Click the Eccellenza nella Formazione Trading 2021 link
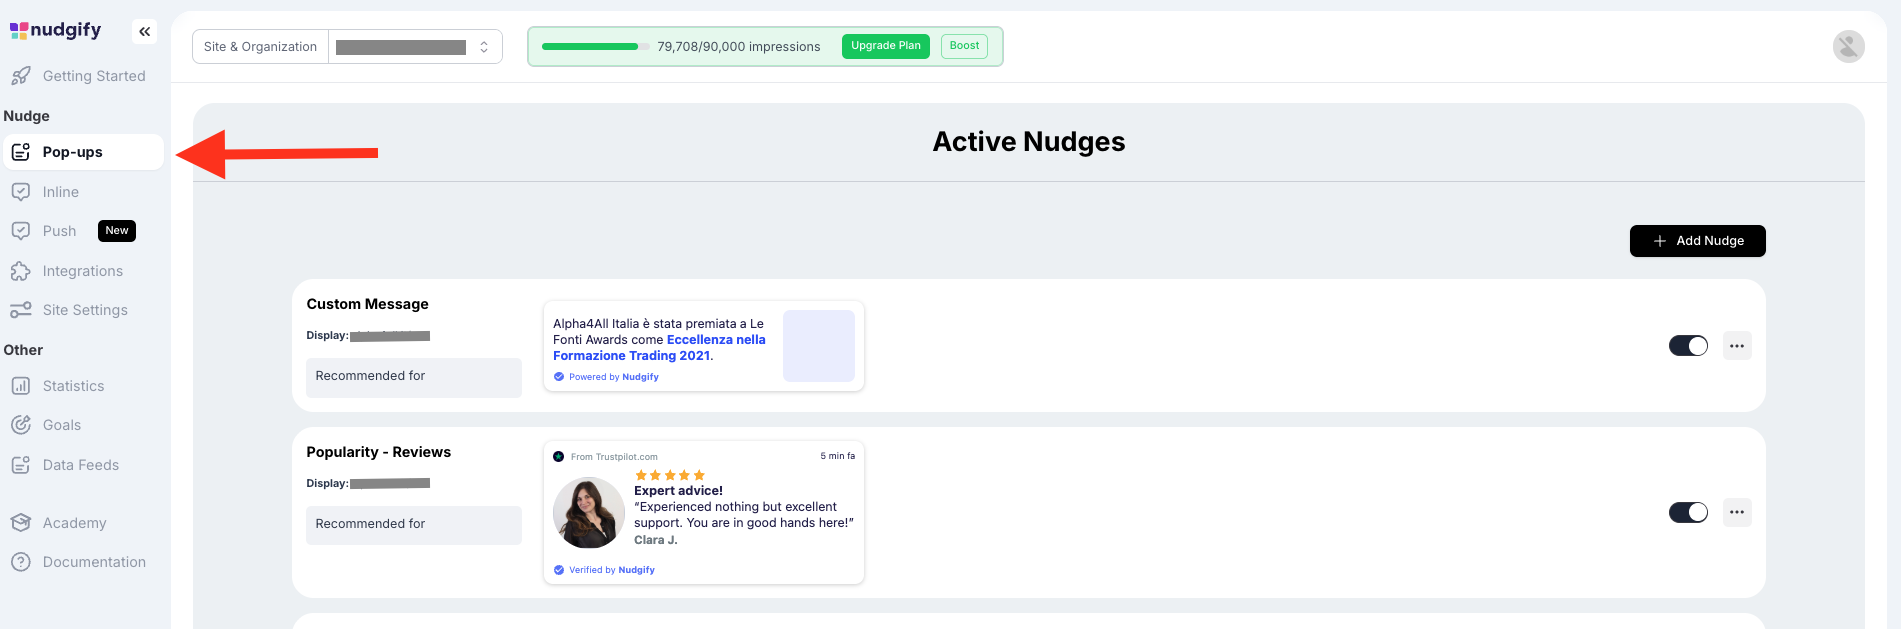The width and height of the screenshot is (1901, 629). click(x=659, y=348)
